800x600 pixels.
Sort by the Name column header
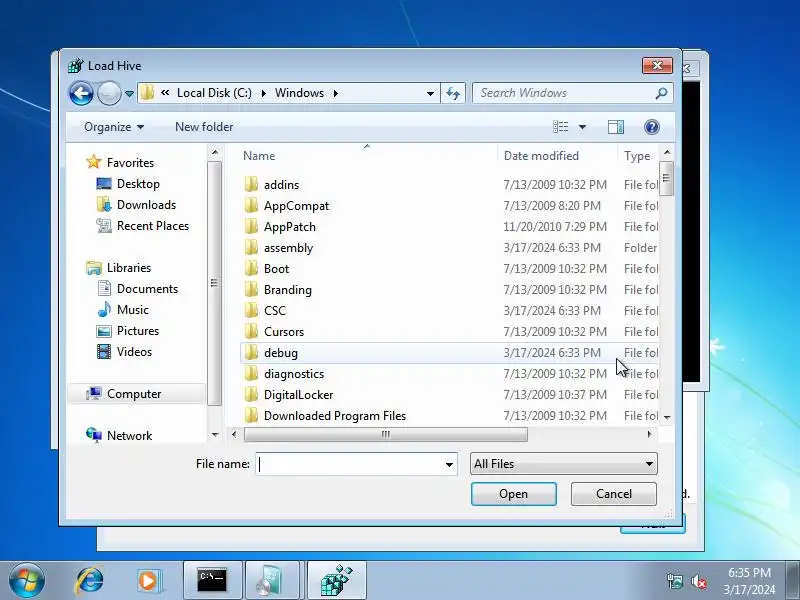click(259, 156)
